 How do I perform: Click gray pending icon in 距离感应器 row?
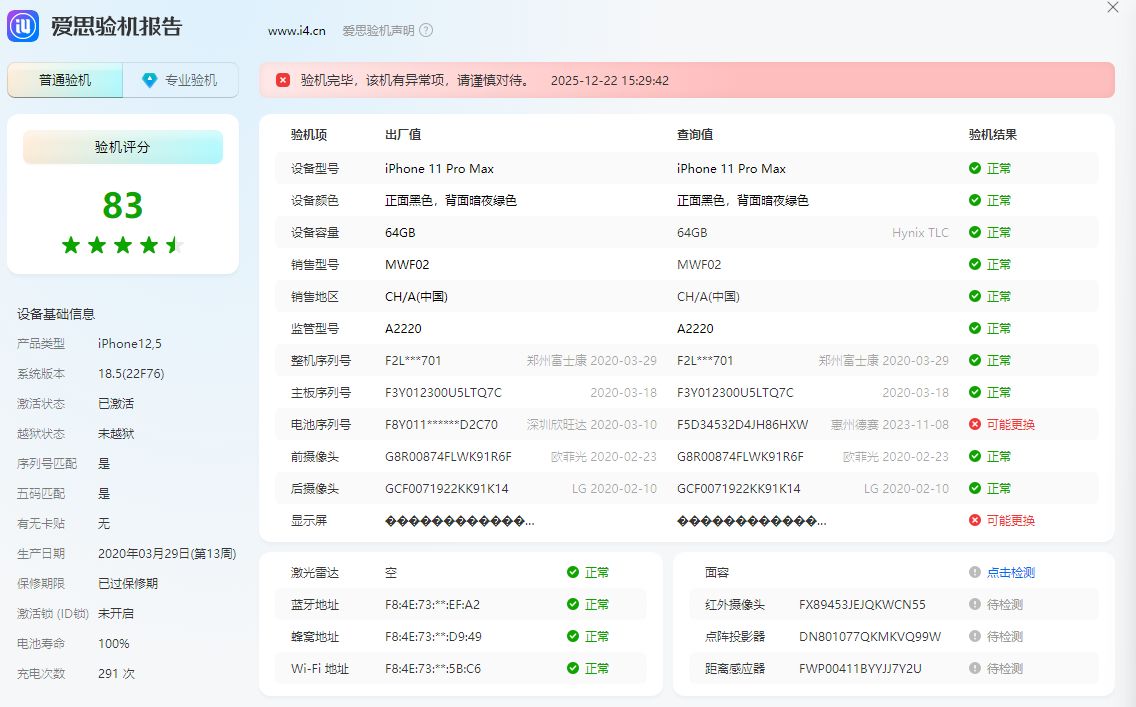tap(974, 668)
